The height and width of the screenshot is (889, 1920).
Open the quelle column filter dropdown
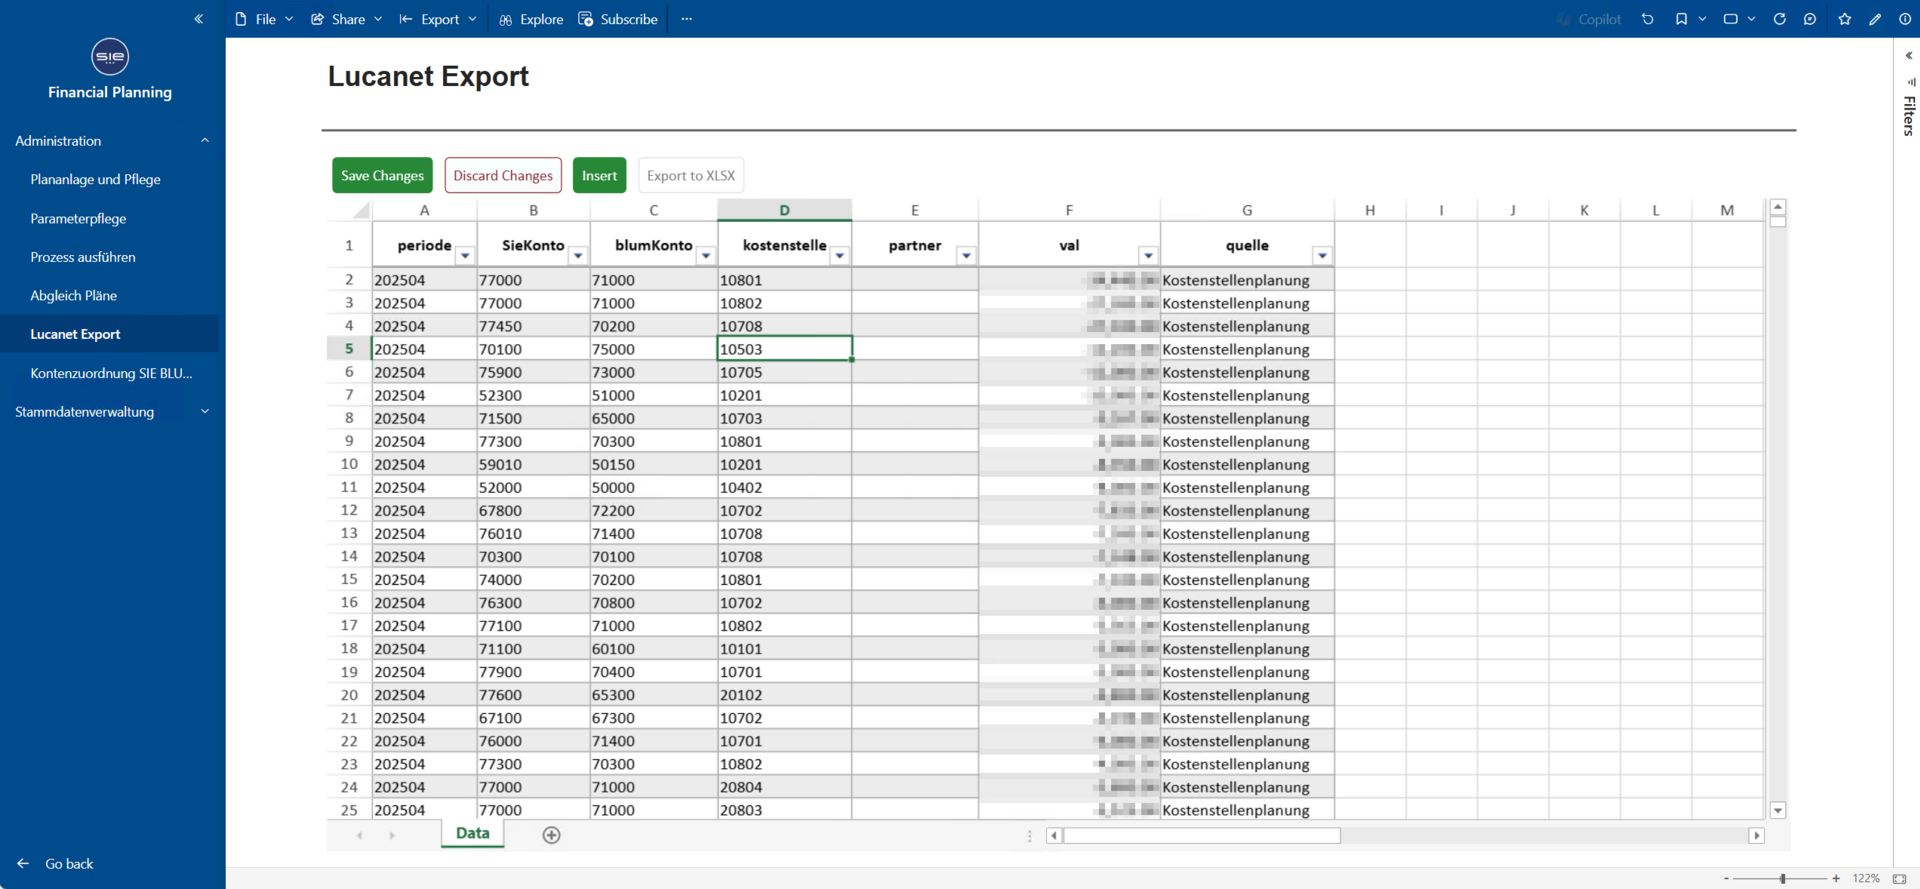coord(1322,256)
